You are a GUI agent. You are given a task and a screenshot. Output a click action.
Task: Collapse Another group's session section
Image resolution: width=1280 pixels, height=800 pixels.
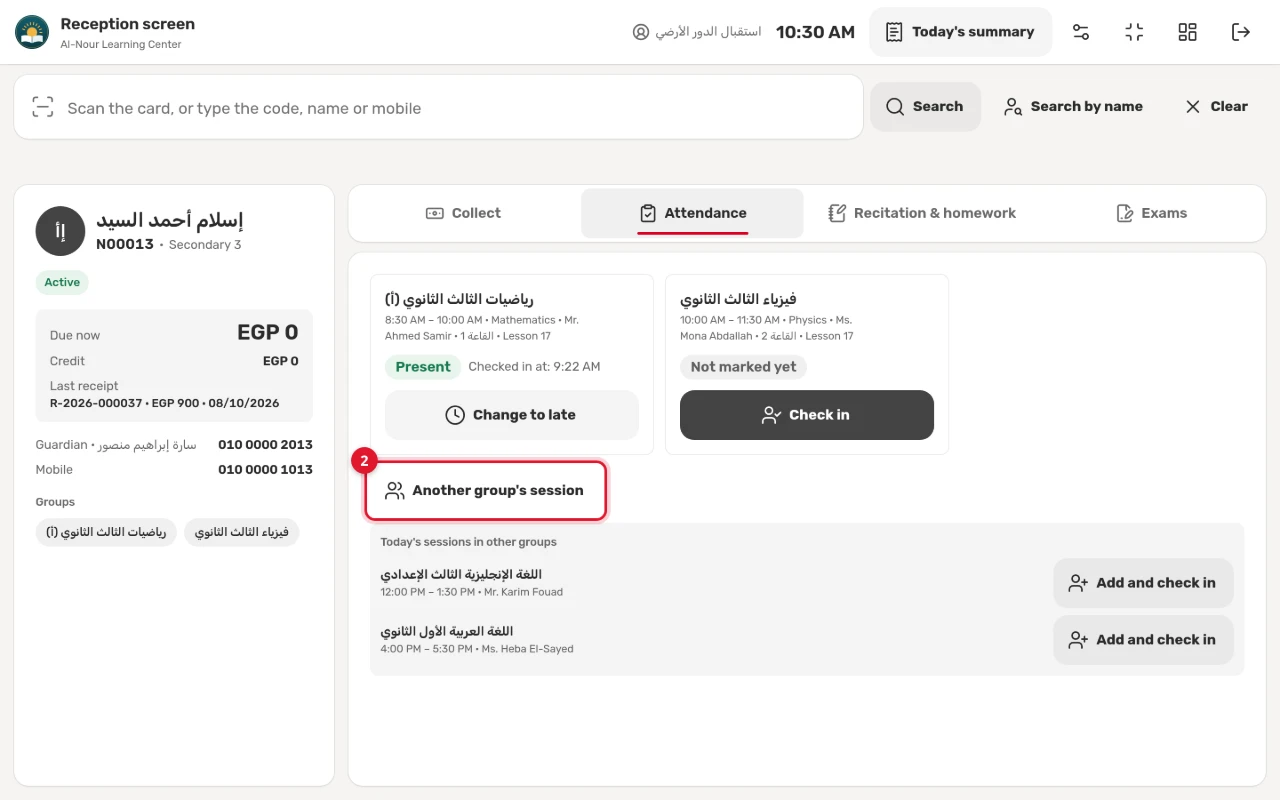(x=486, y=490)
